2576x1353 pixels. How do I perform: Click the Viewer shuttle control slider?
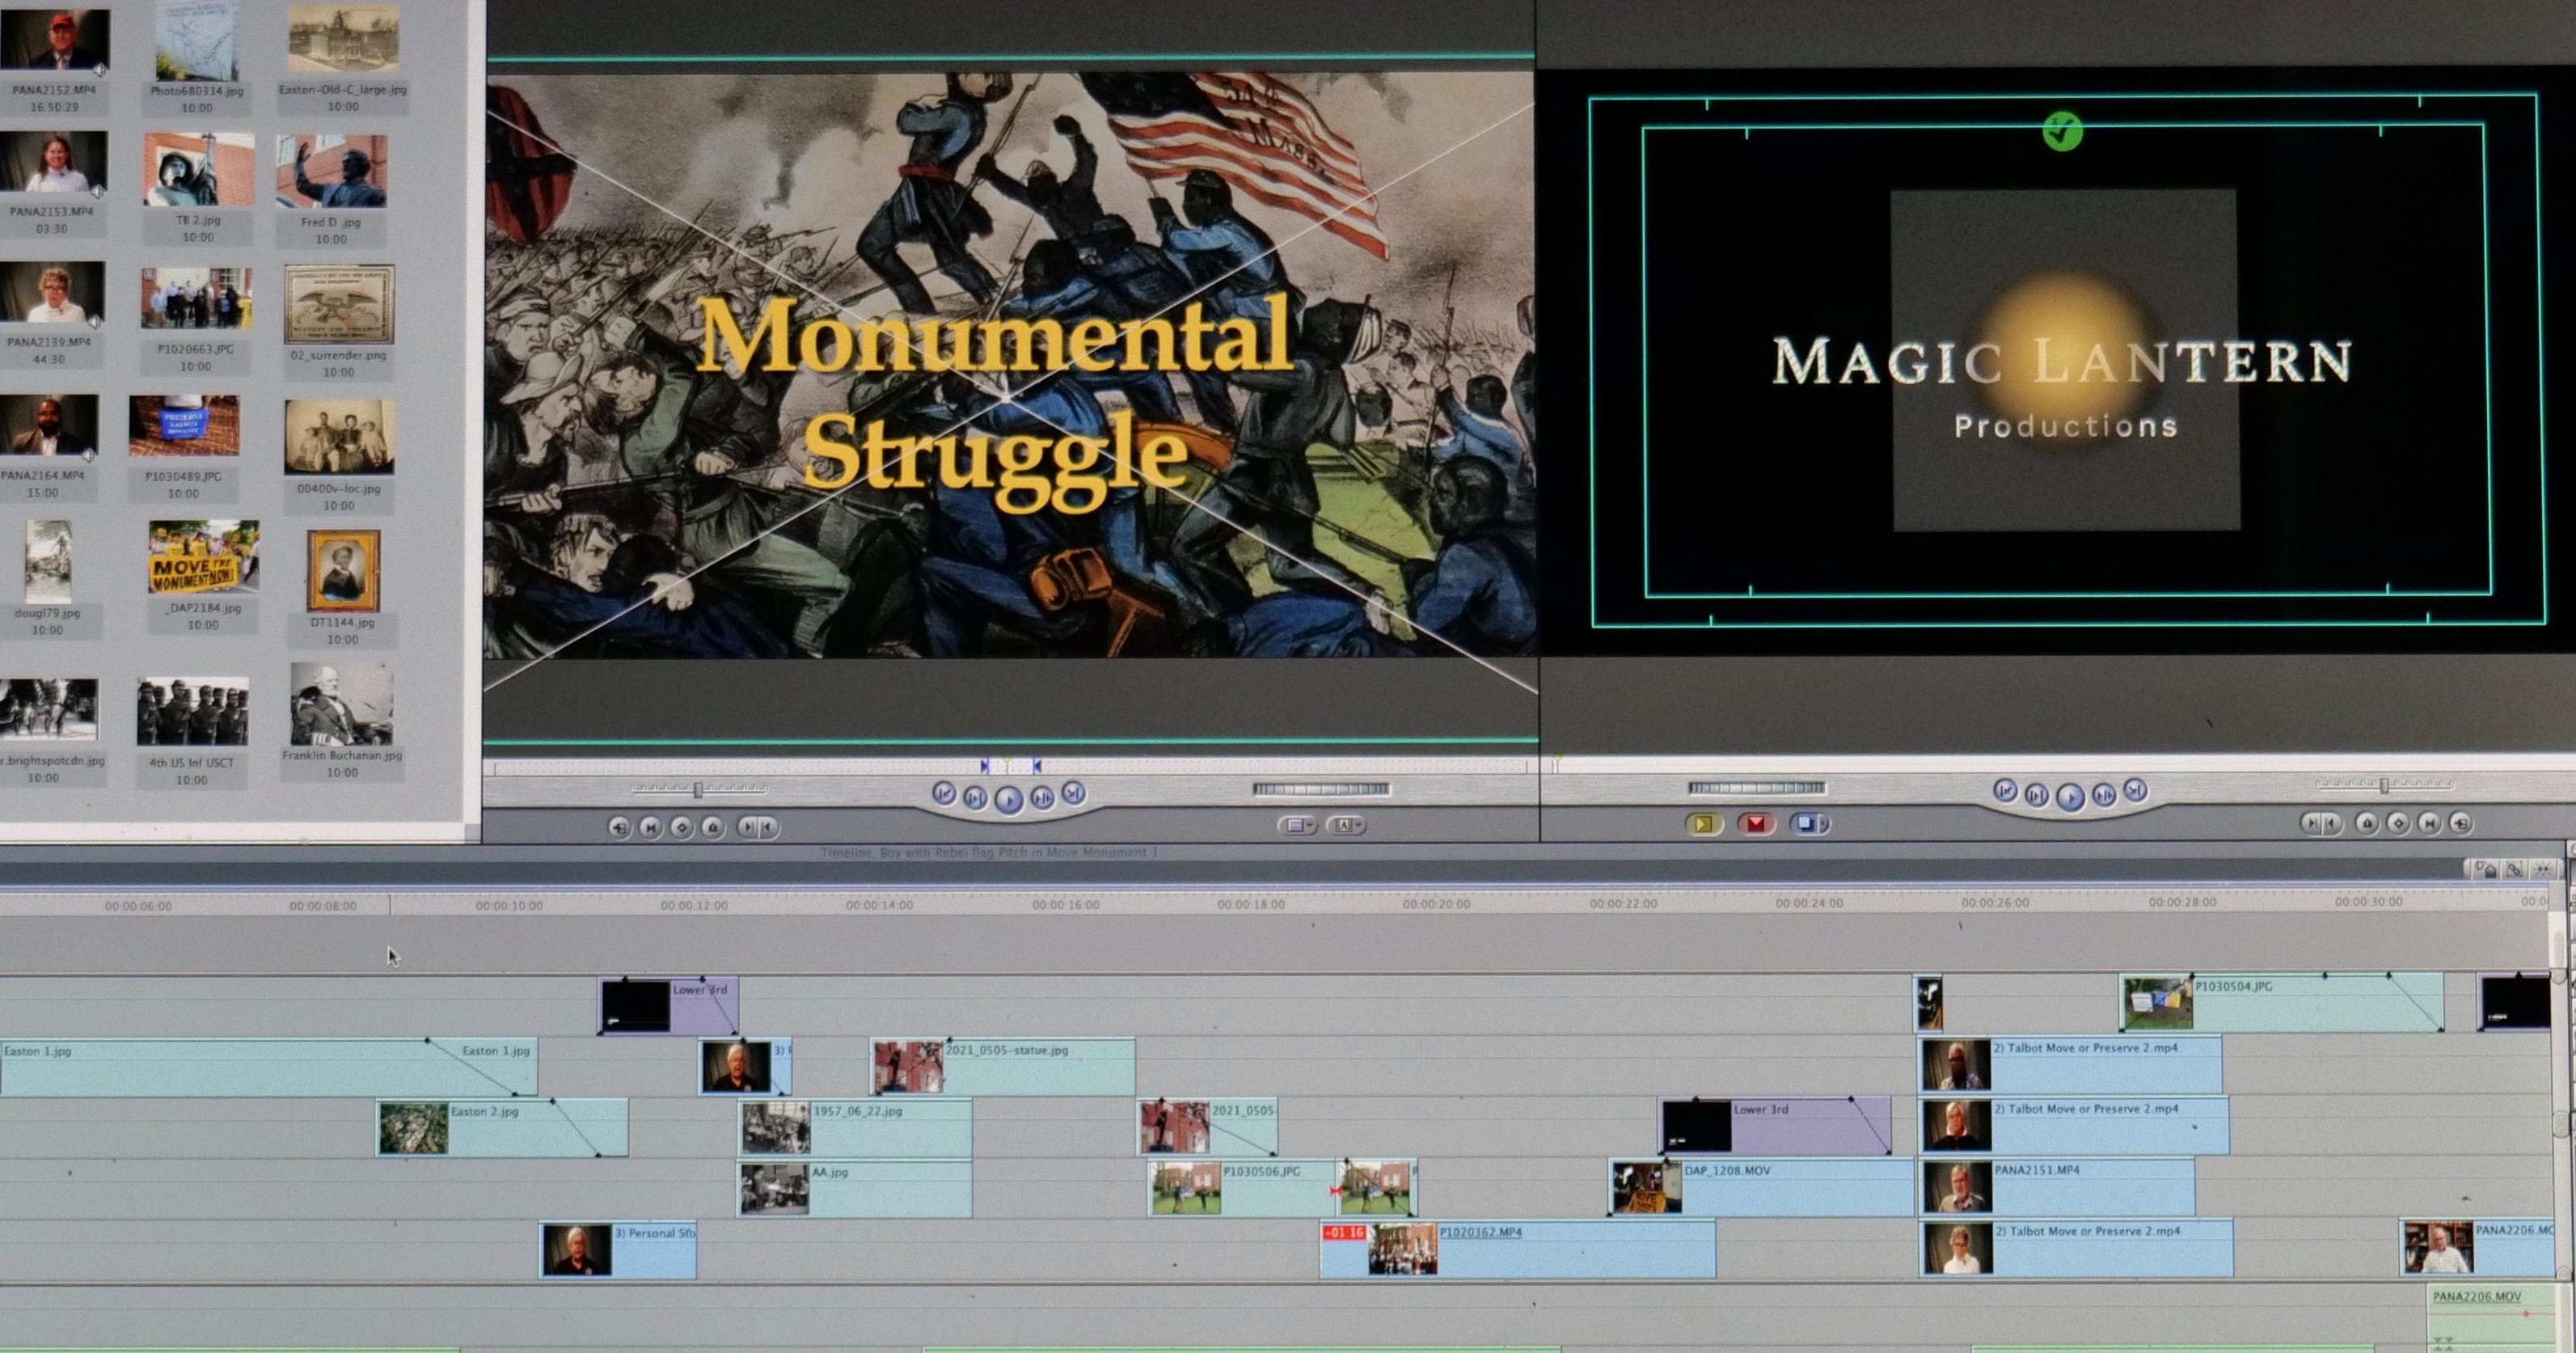(698, 789)
